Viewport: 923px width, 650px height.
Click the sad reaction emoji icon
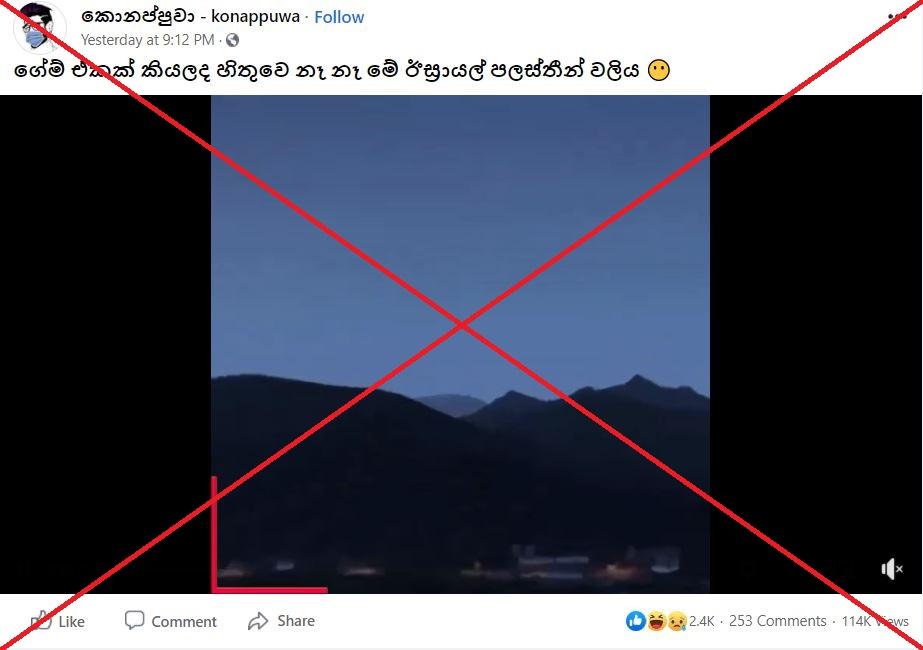(x=677, y=621)
